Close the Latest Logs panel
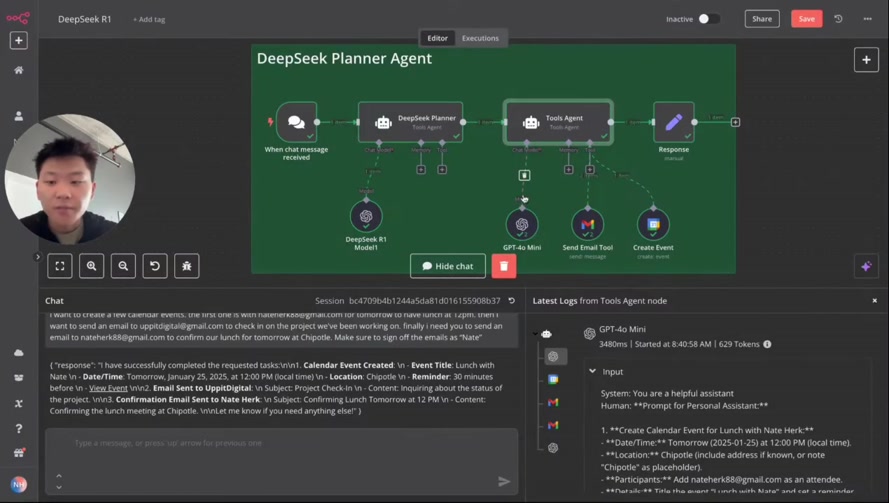This screenshot has width=889, height=503. click(x=874, y=301)
